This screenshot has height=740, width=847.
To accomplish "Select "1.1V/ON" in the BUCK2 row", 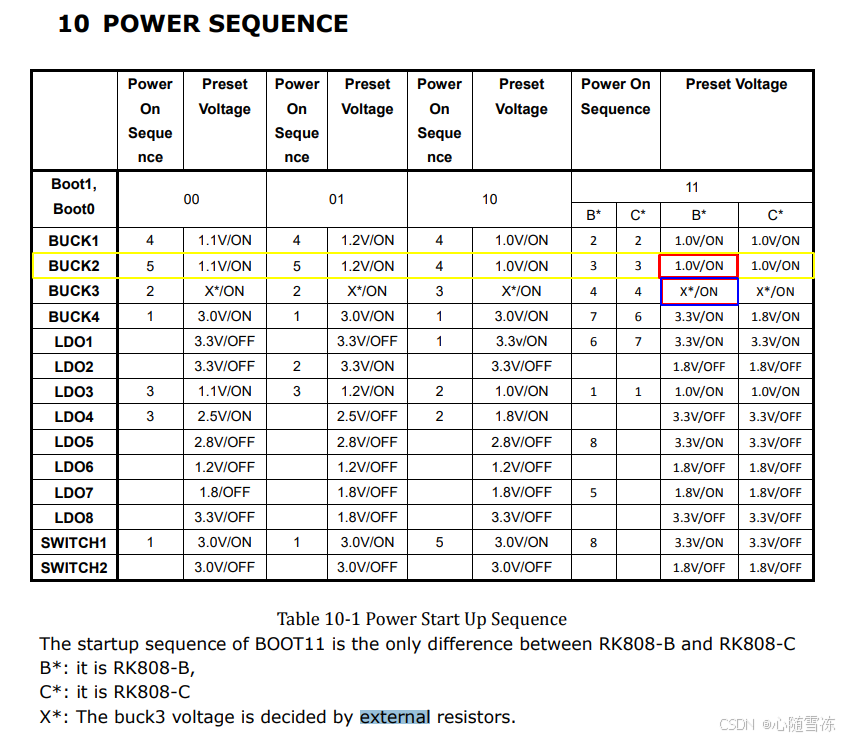I will 225,266.
